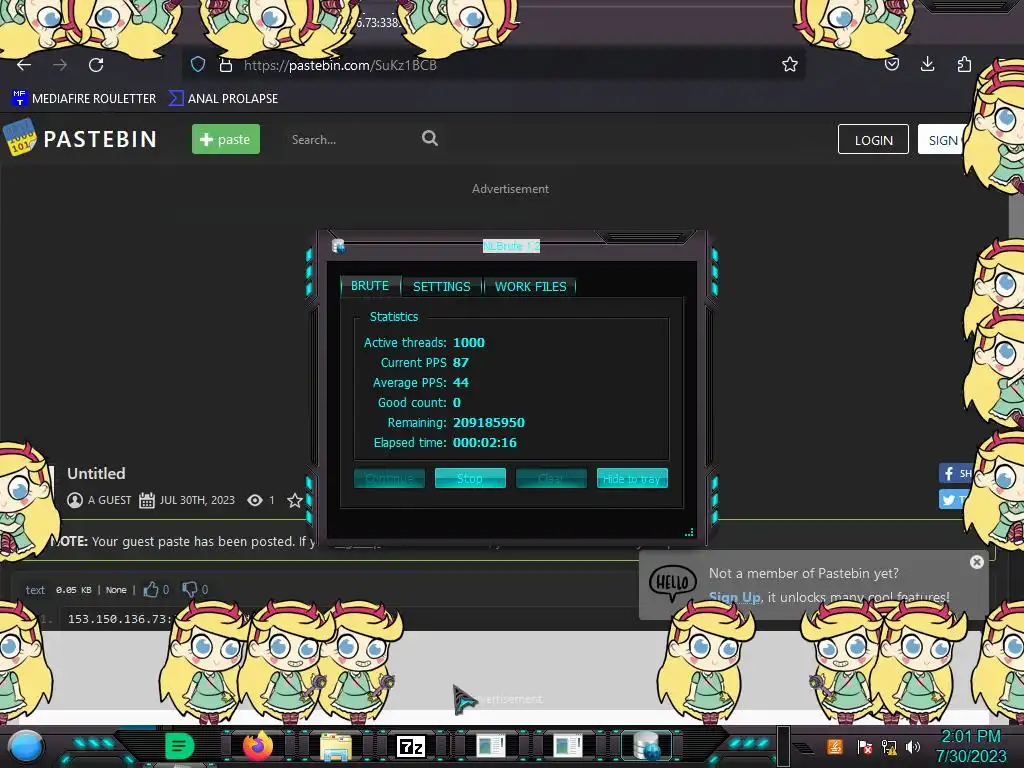Click the SIGN up button
The image size is (1024, 768).
point(942,139)
